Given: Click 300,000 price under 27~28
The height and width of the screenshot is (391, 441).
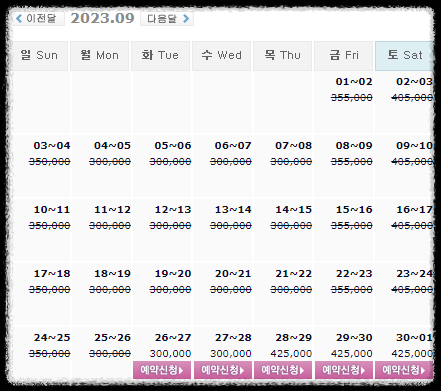Looking at the screenshot, I should 231,353.
